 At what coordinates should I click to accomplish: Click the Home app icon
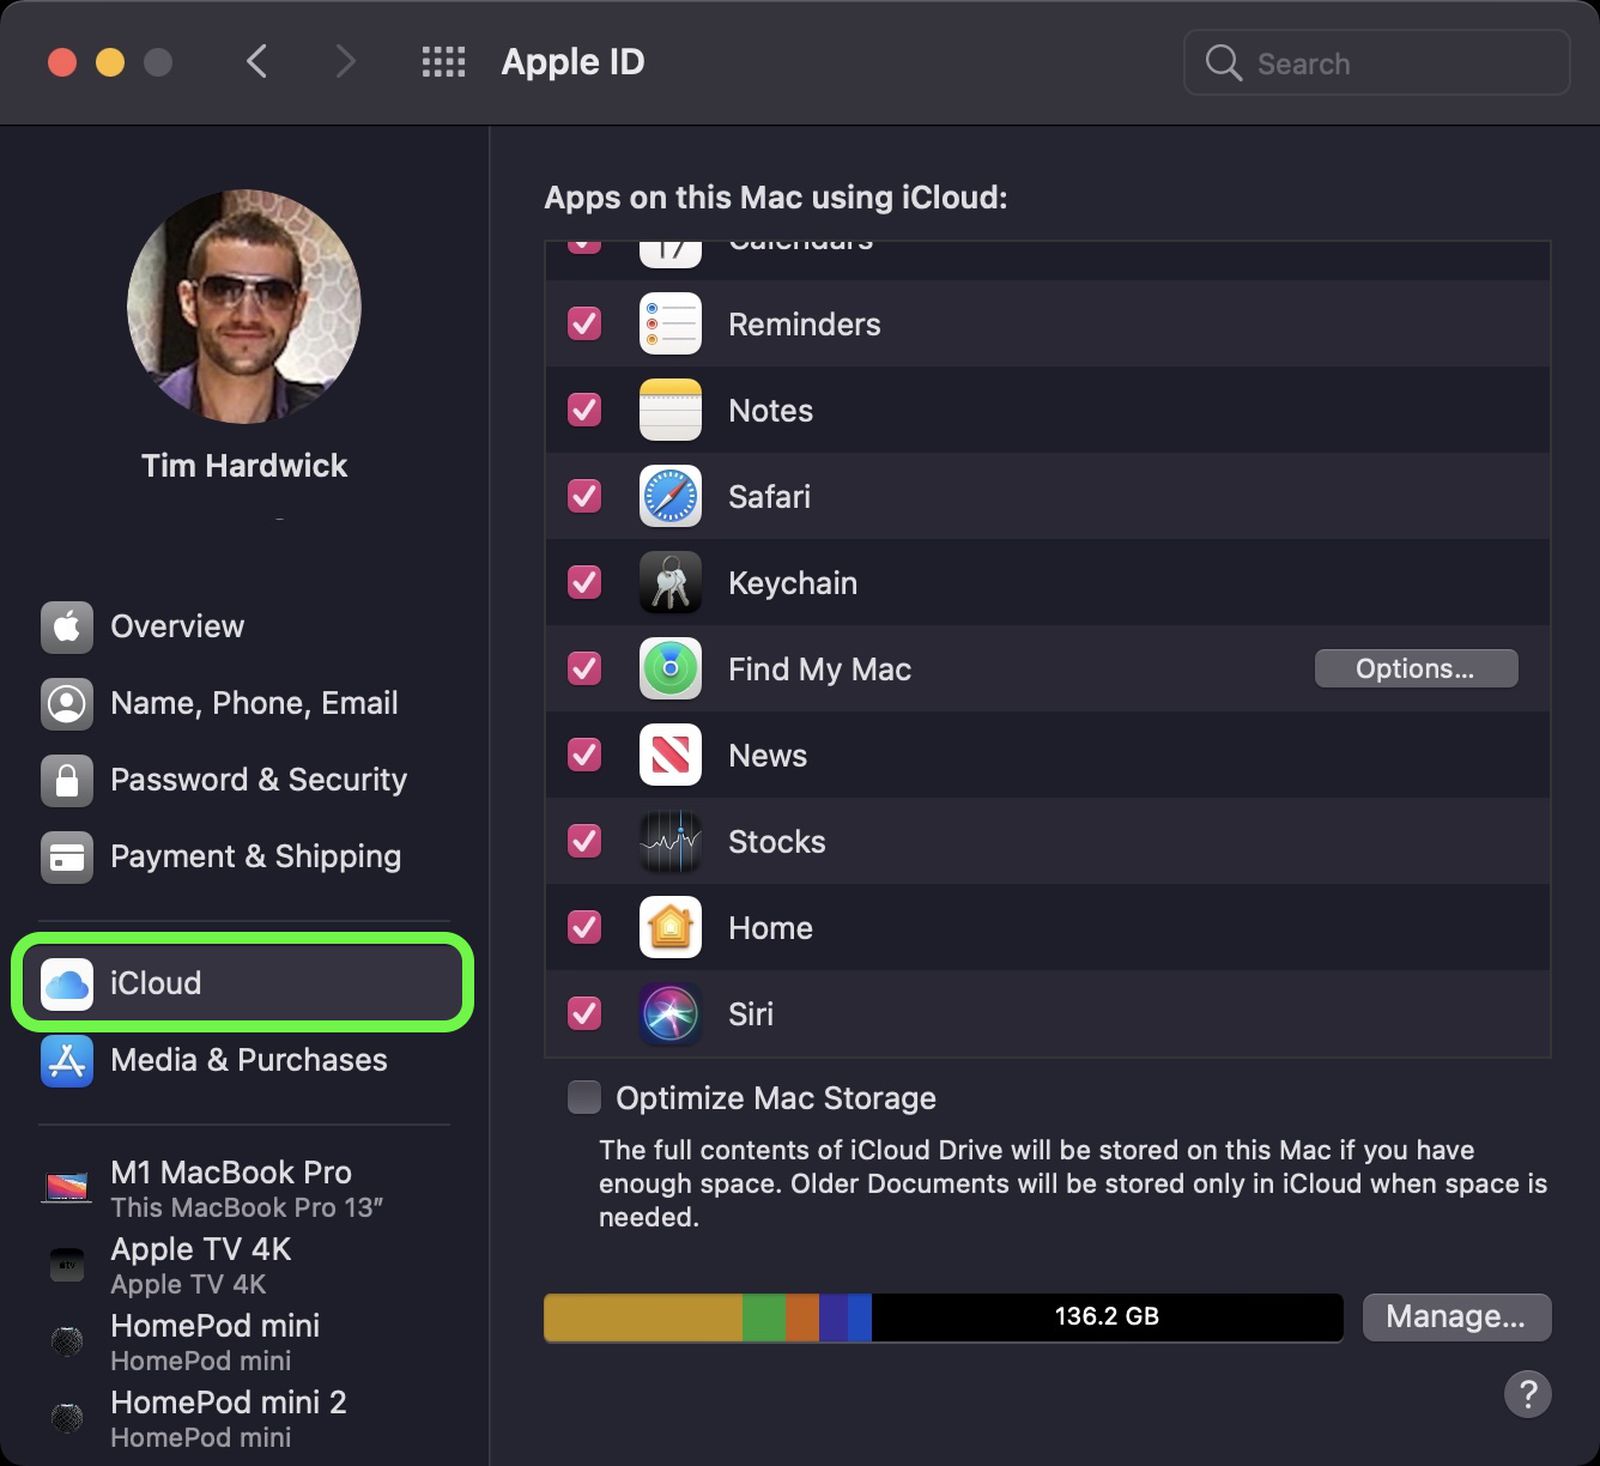669,927
